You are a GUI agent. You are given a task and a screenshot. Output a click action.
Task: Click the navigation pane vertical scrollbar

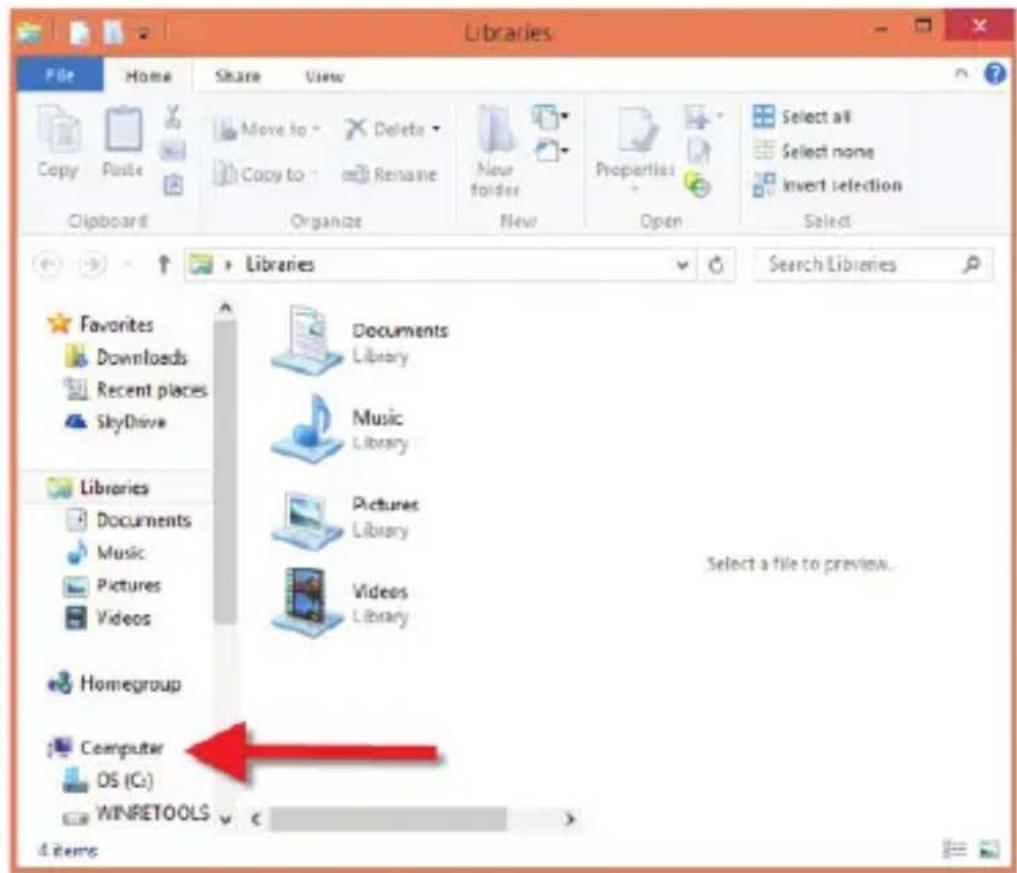(x=225, y=472)
